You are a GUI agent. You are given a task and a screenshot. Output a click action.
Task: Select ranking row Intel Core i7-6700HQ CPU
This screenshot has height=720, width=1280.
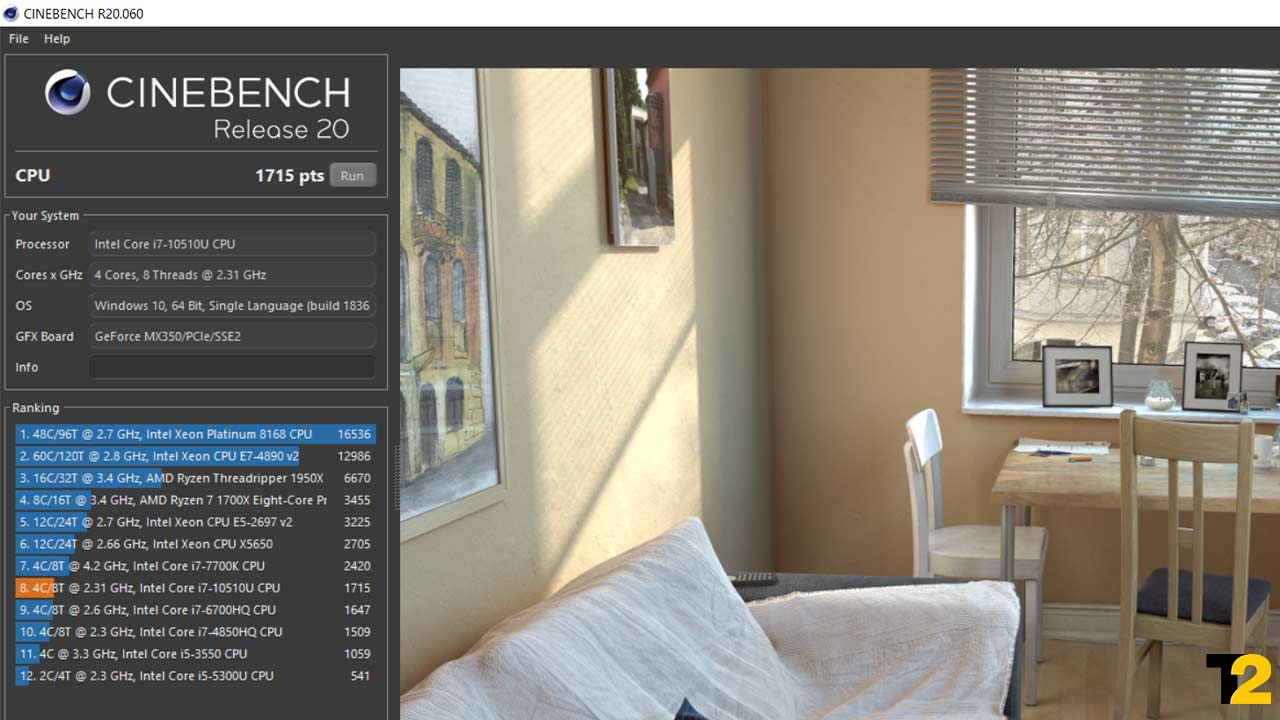point(195,610)
